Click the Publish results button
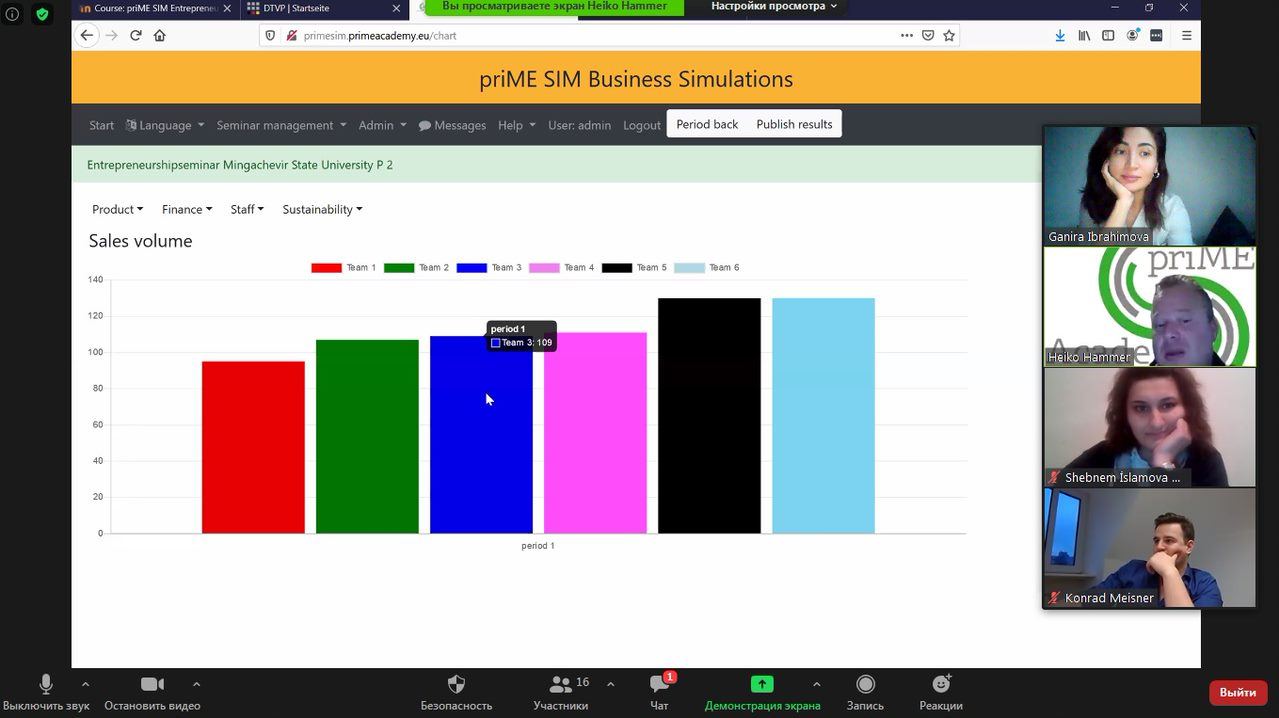The image size is (1279, 718). [x=794, y=124]
